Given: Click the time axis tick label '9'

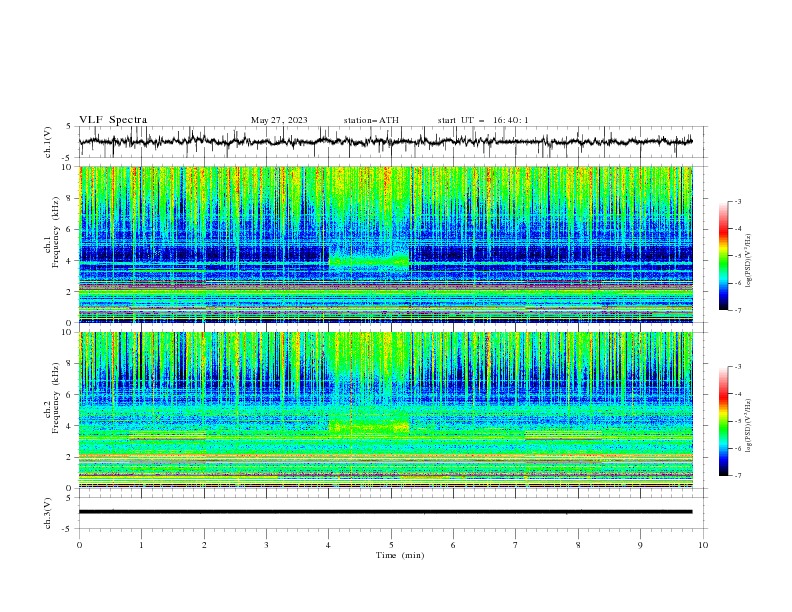Looking at the screenshot, I should tap(640, 545).
